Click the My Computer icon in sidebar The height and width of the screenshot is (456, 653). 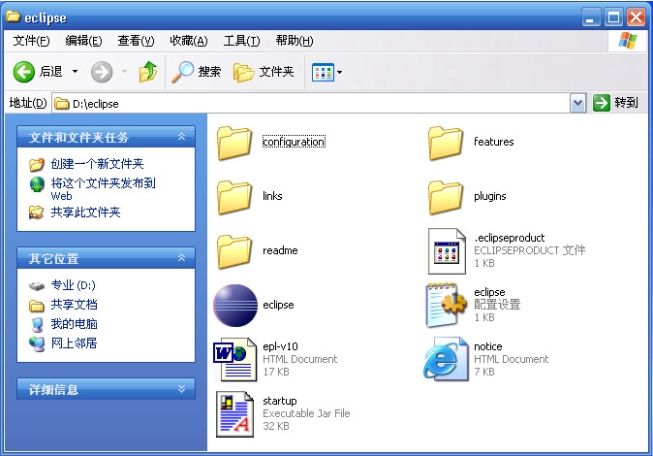(x=37, y=325)
